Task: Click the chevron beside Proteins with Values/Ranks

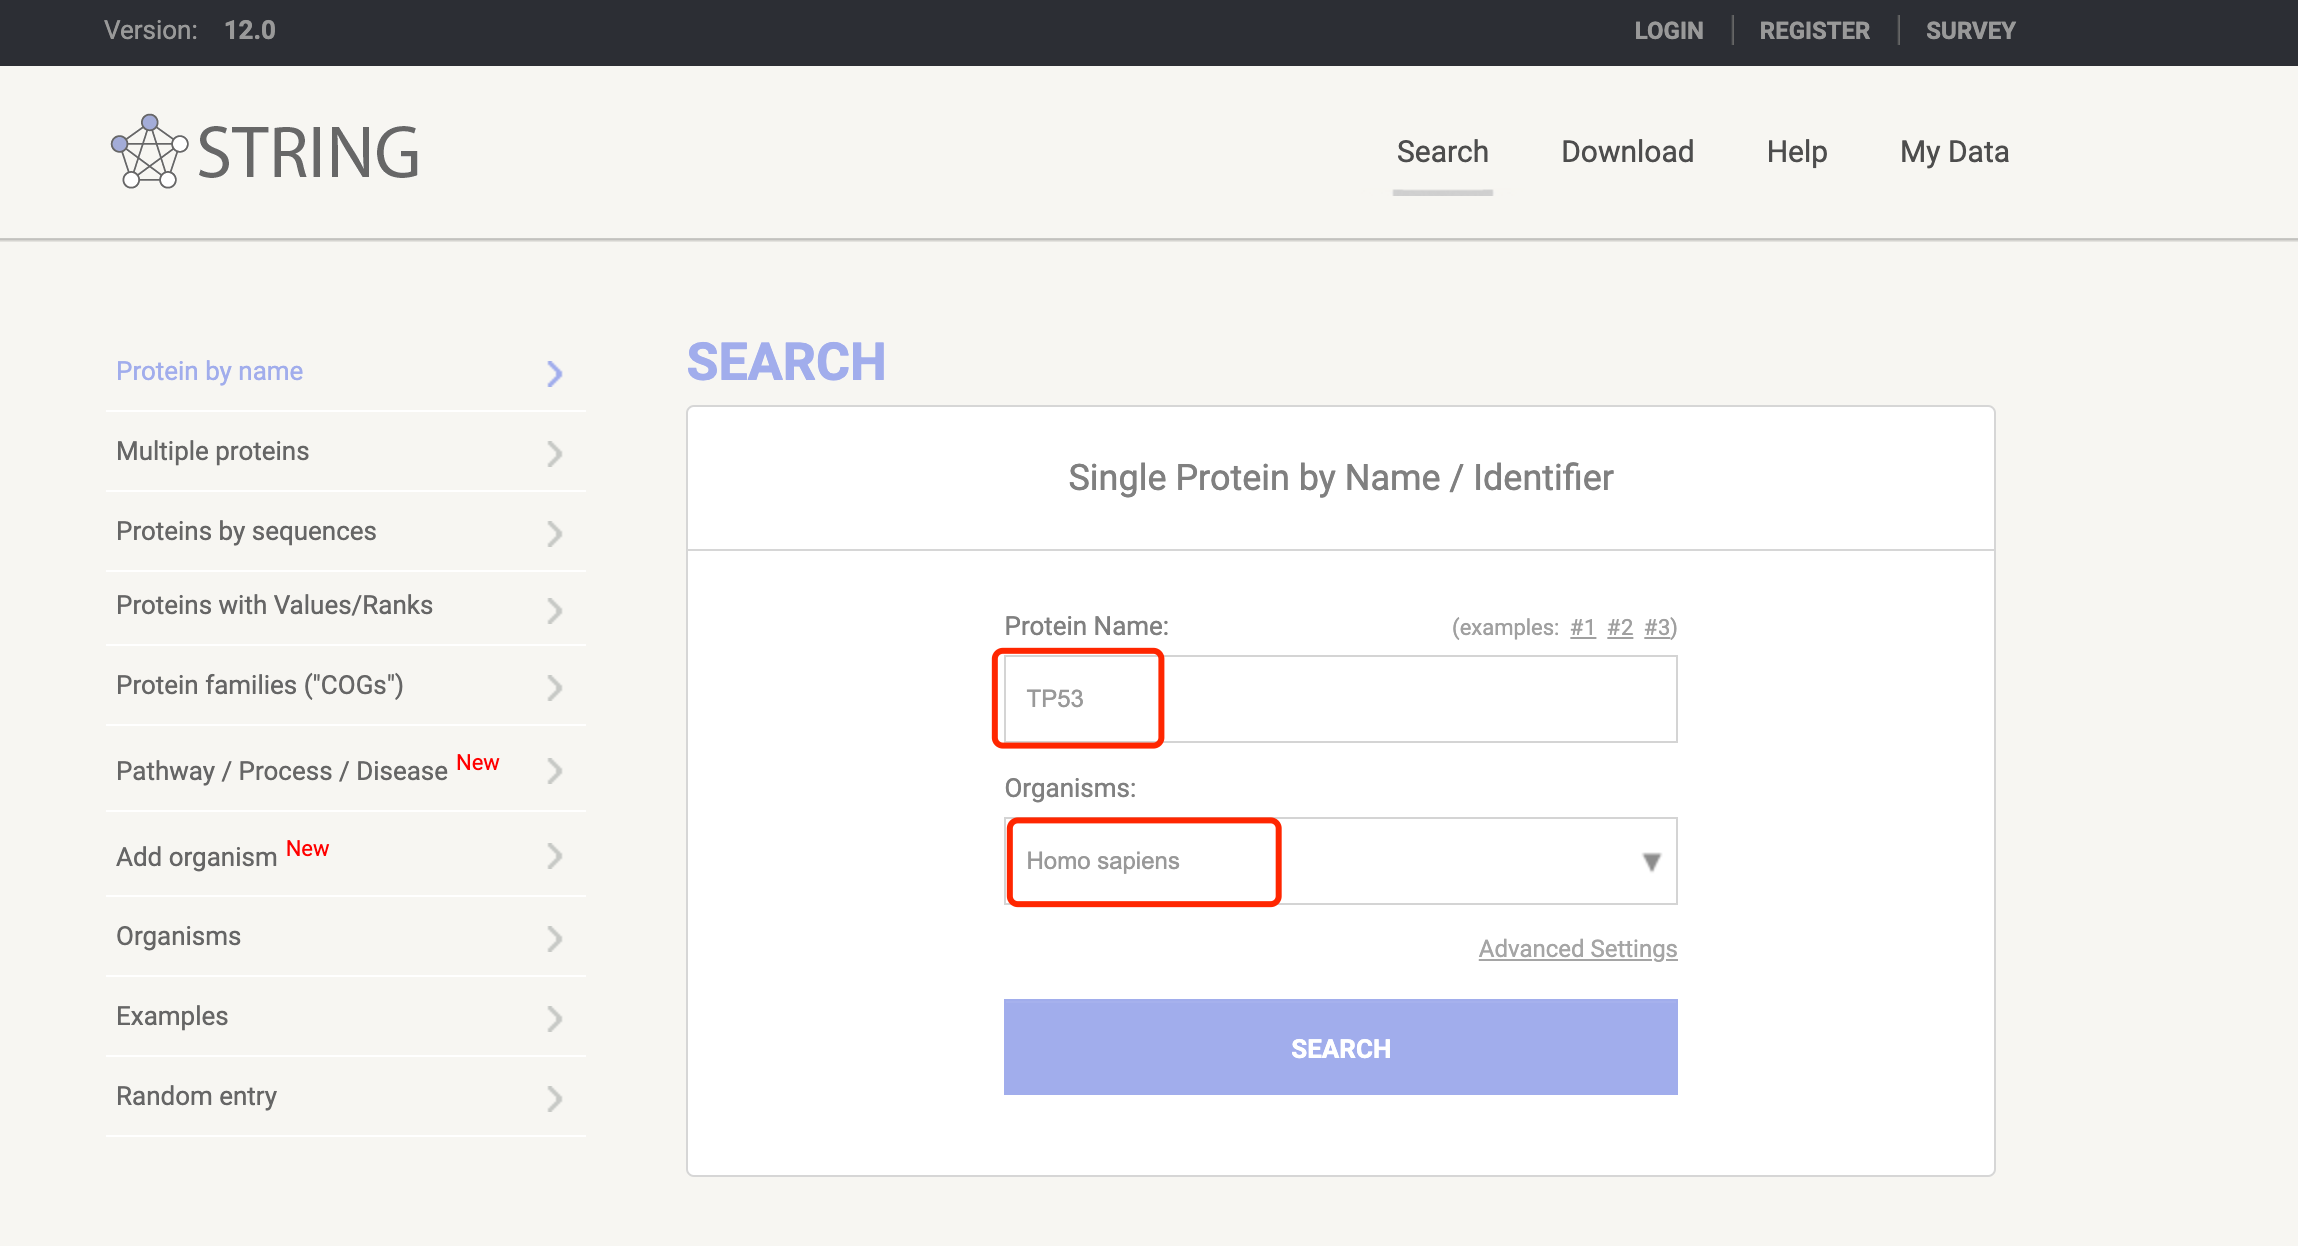Action: point(555,610)
